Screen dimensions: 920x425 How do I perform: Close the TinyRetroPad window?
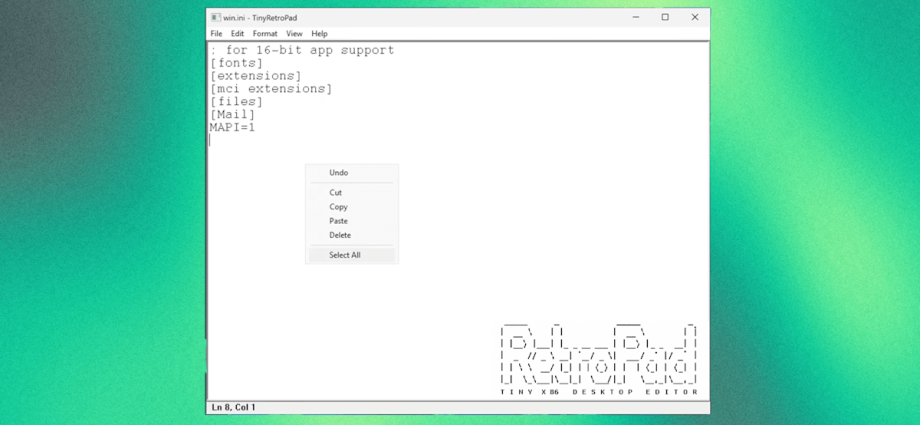coord(695,18)
